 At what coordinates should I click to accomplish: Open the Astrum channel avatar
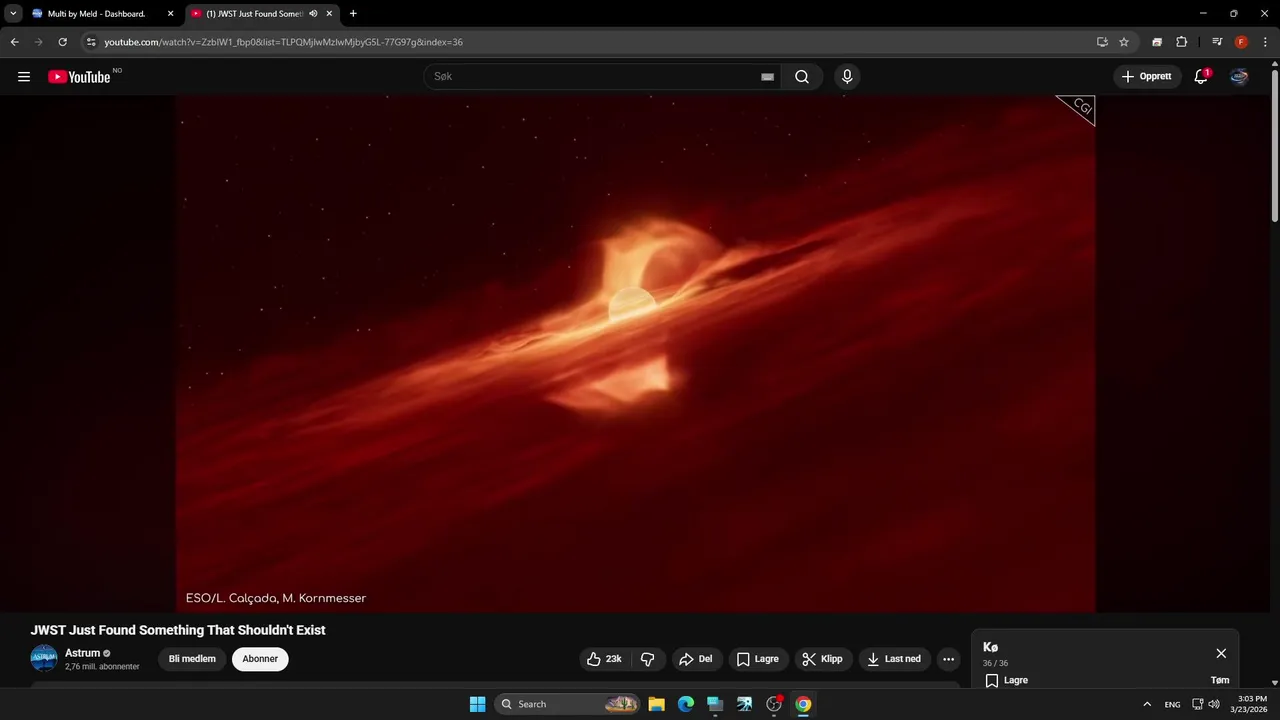coord(44,658)
